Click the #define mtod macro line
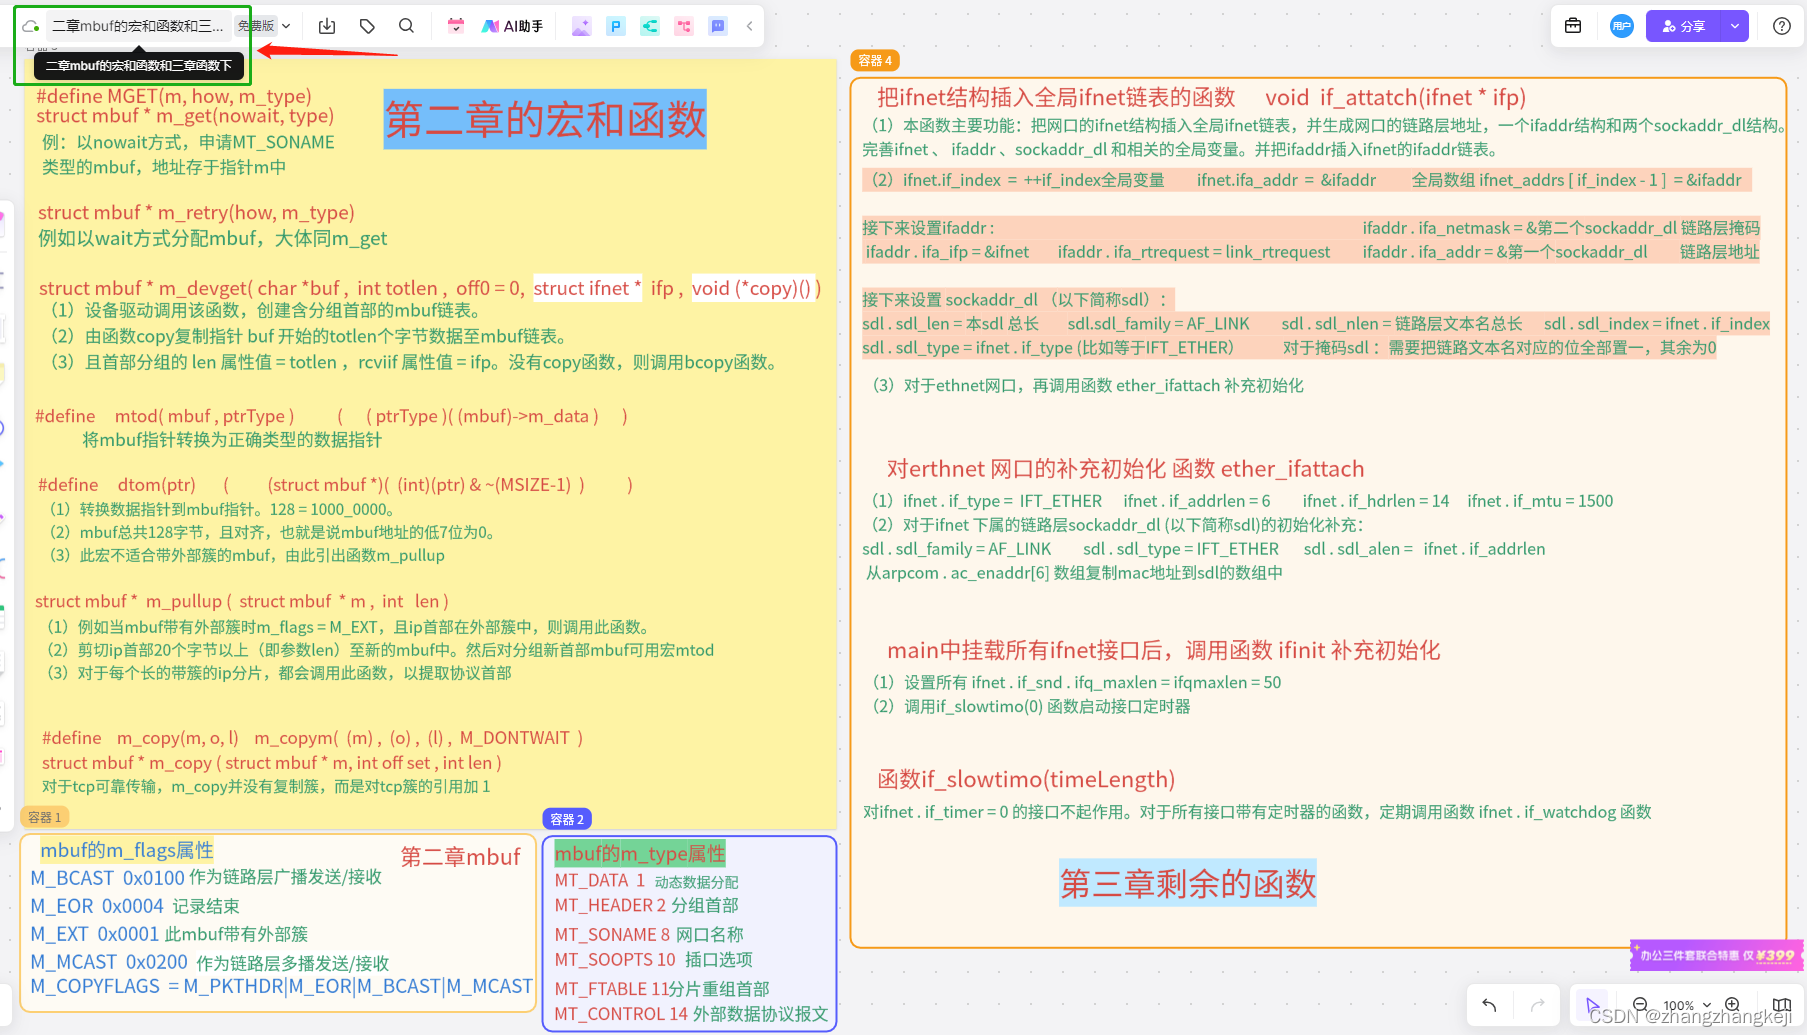The width and height of the screenshot is (1807, 1036). point(331,416)
